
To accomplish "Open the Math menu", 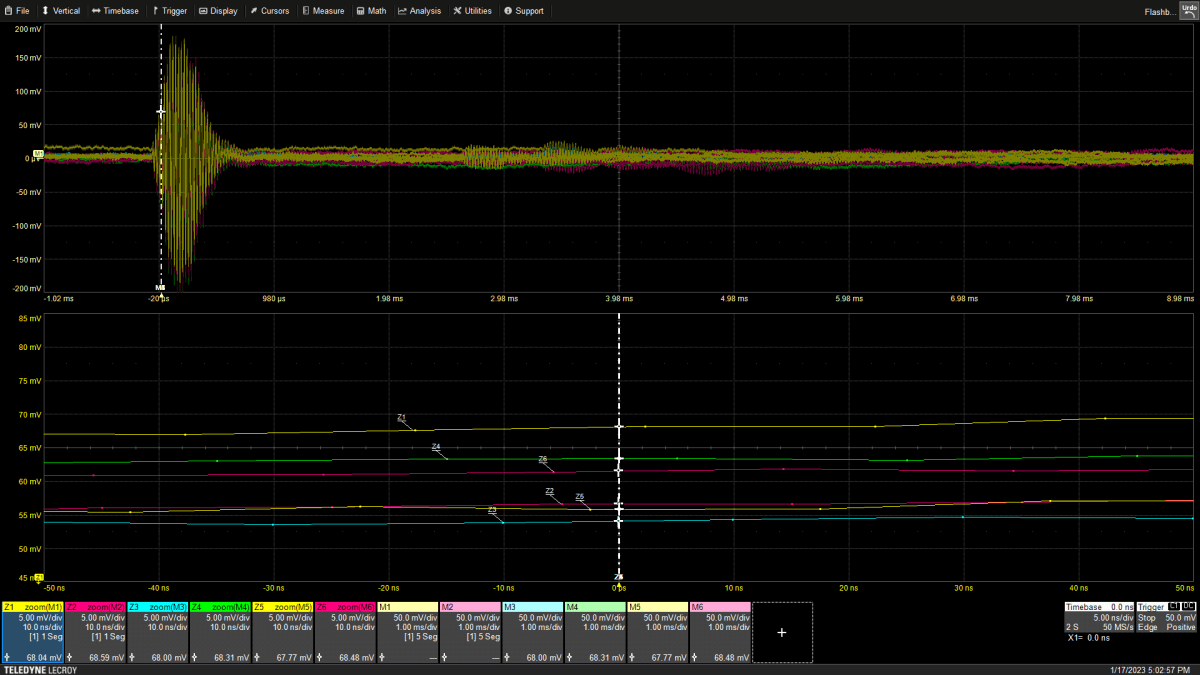I will click(371, 11).
